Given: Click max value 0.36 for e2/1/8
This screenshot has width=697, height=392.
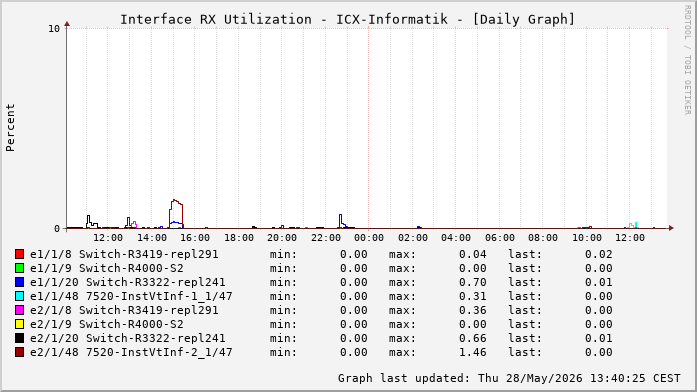Looking at the screenshot, I should pos(473,310).
